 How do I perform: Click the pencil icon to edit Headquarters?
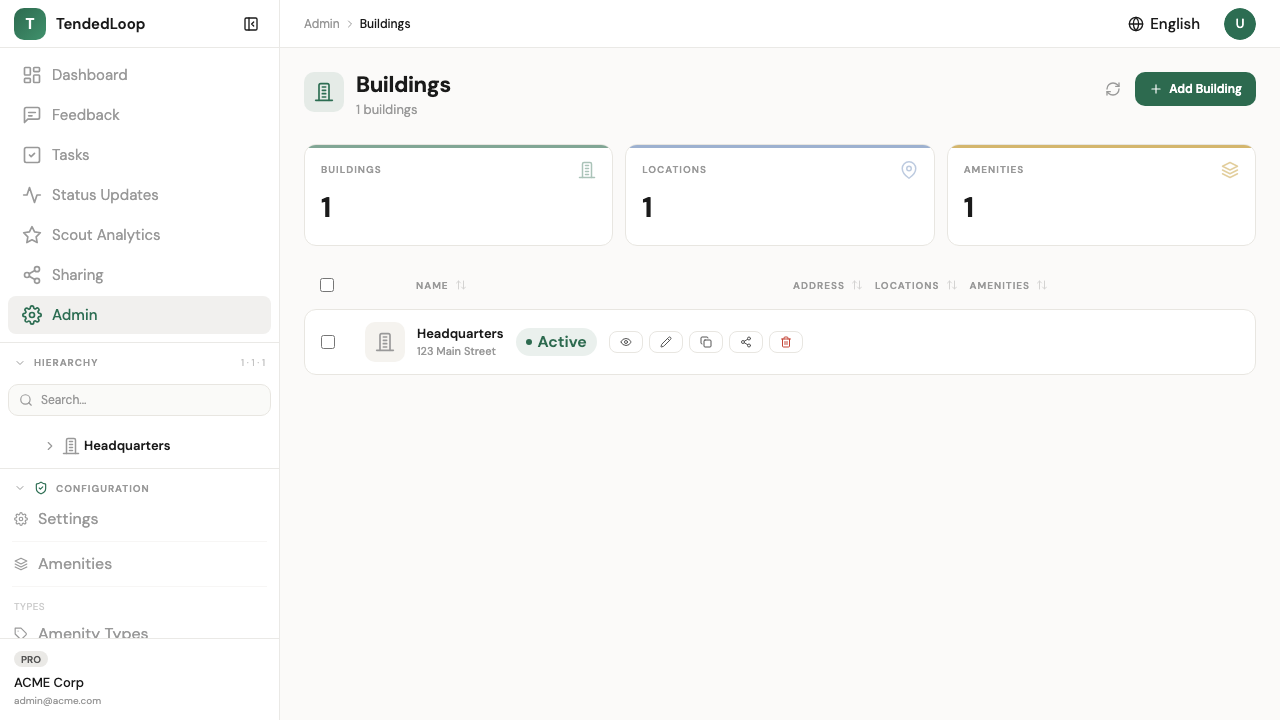pyautogui.click(x=666, y=341)
